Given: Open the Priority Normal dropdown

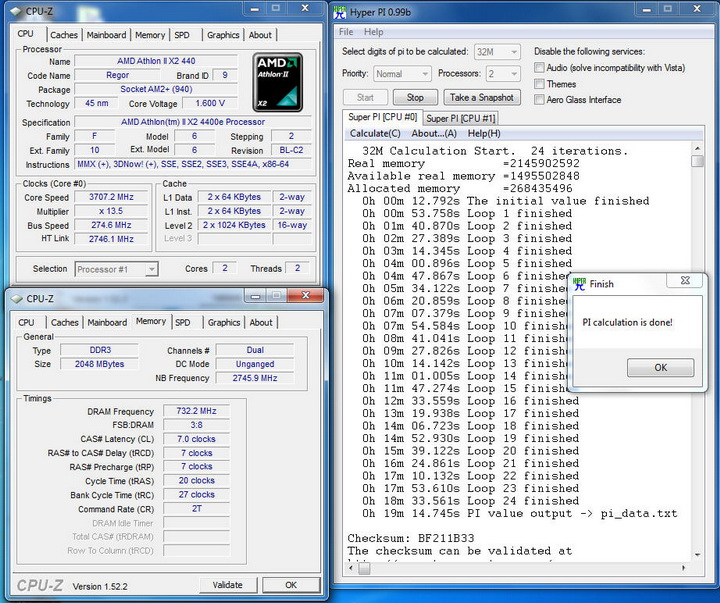Looking at the screenshot, I should [402, 73].
